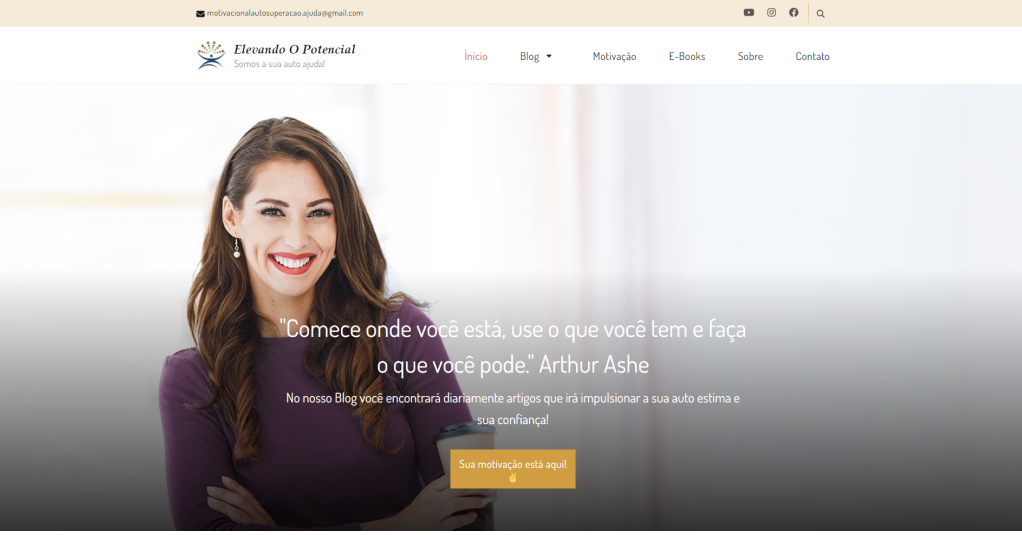Open the Contato menu page
Image resolution: width=1022 pixels, height=535 pixels.
[x=812, y=57]
